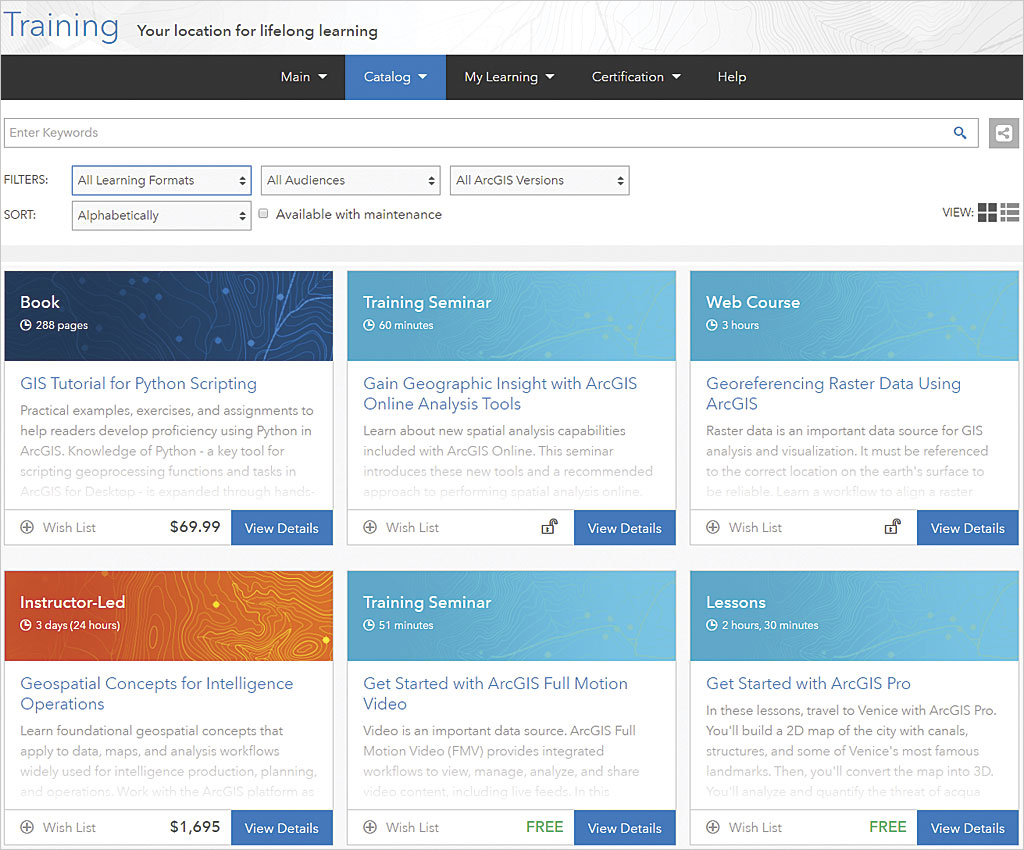
Task: Open the Alphabetically sort dropdown
Action: click(161, 215)
